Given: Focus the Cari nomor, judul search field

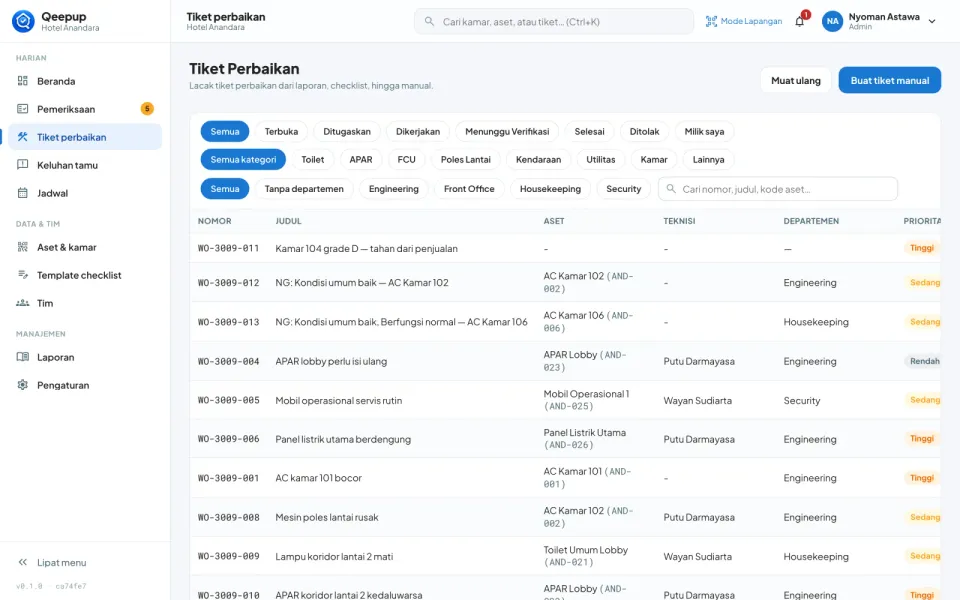Looking at the screenshot, I should (778, 189).
